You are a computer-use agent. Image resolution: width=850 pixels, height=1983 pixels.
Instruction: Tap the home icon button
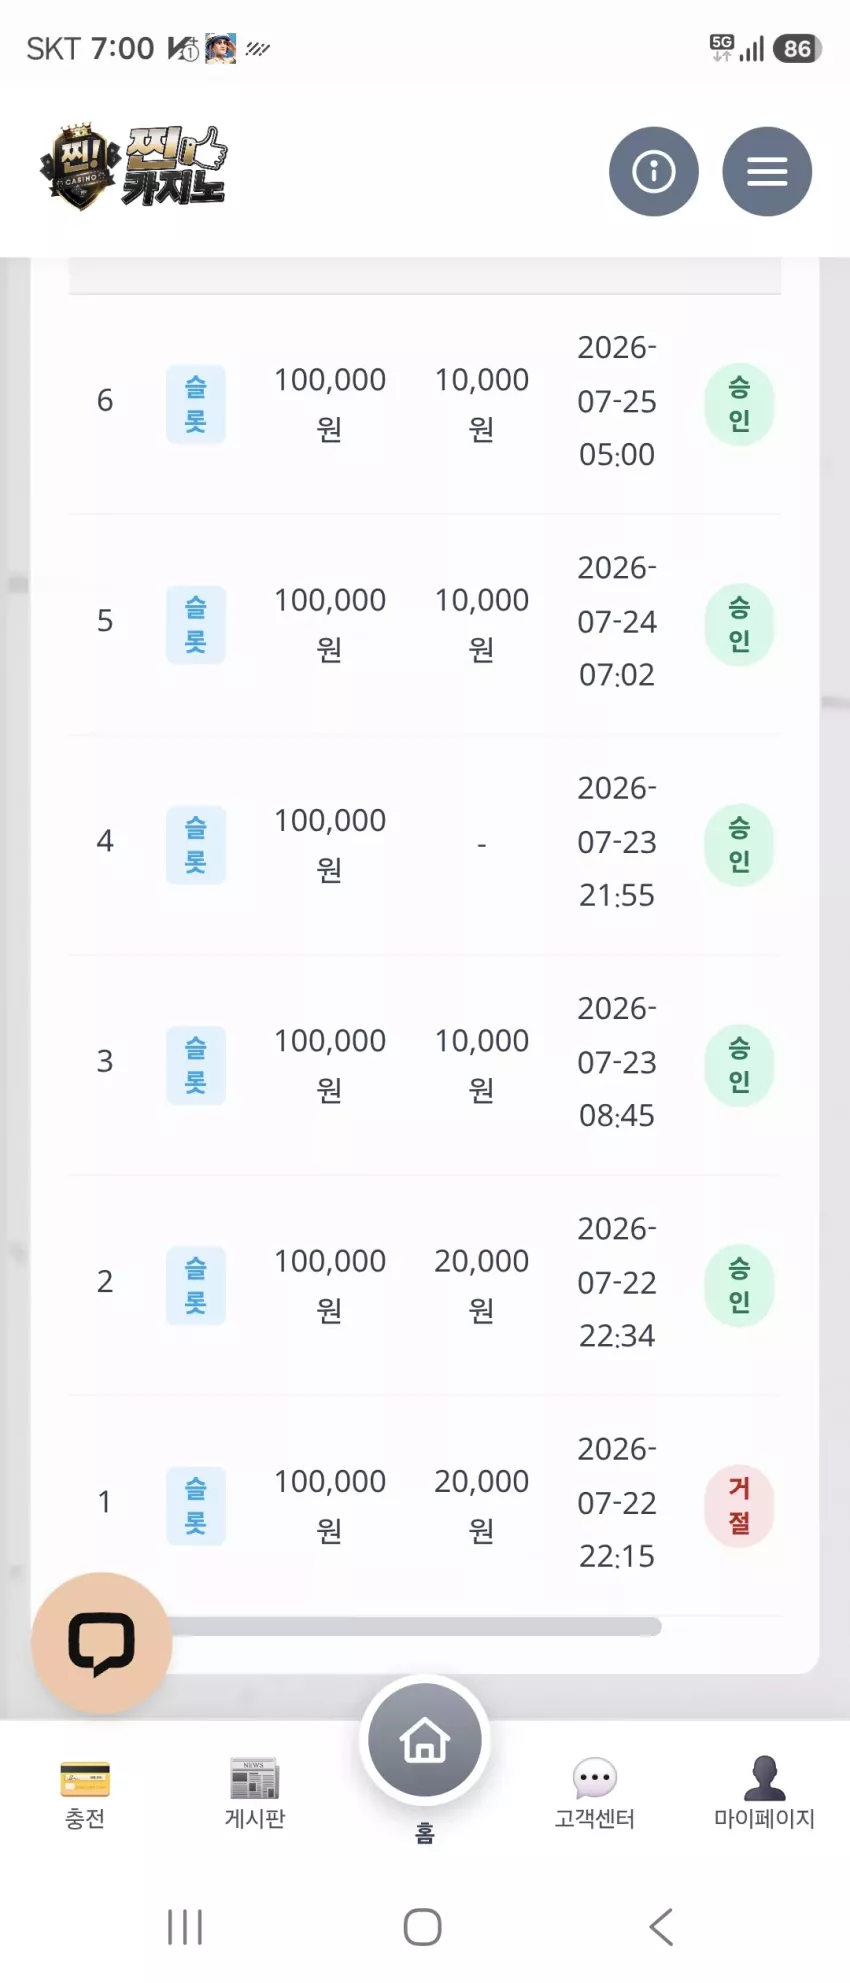click(425, 1740)
